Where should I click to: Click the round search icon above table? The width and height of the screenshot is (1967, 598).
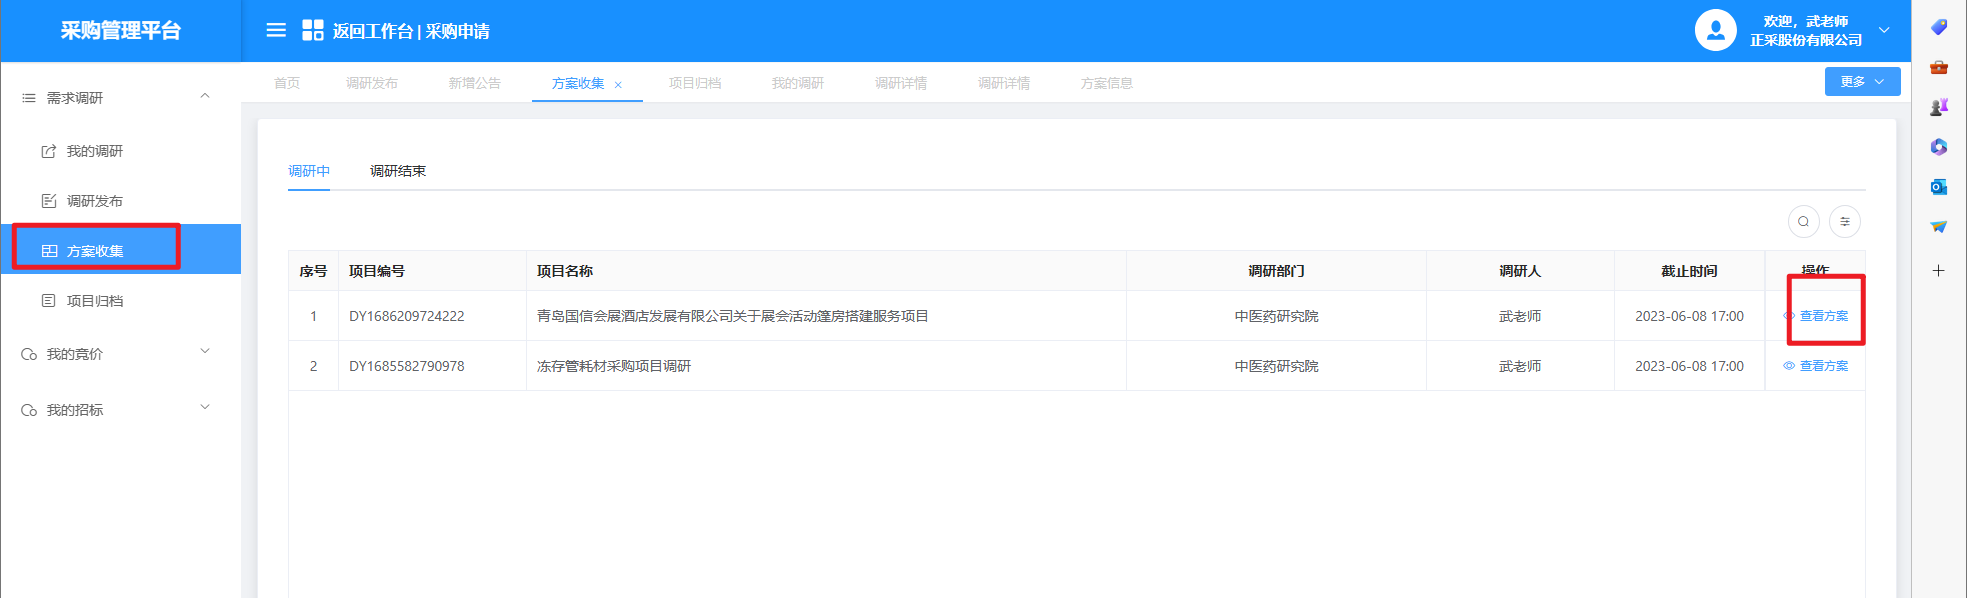[1803, 222]
